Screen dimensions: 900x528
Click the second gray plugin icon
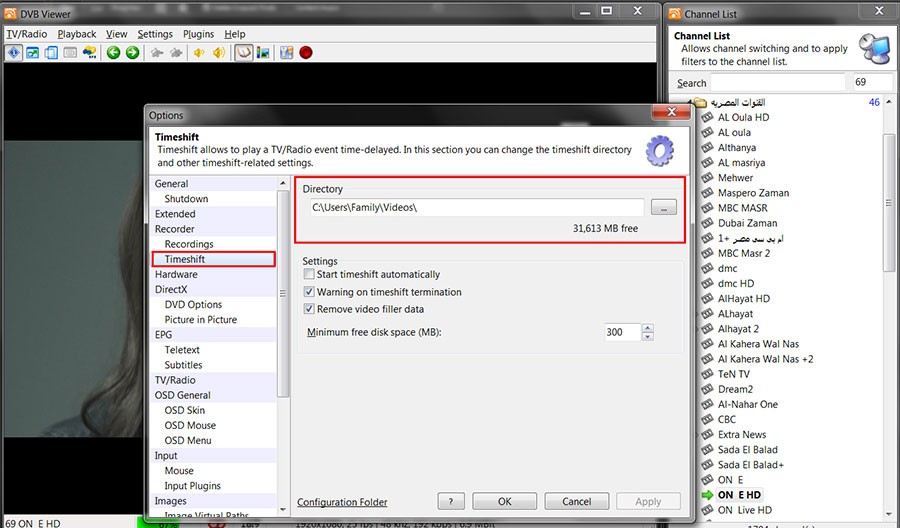click(x=176, y=53)
